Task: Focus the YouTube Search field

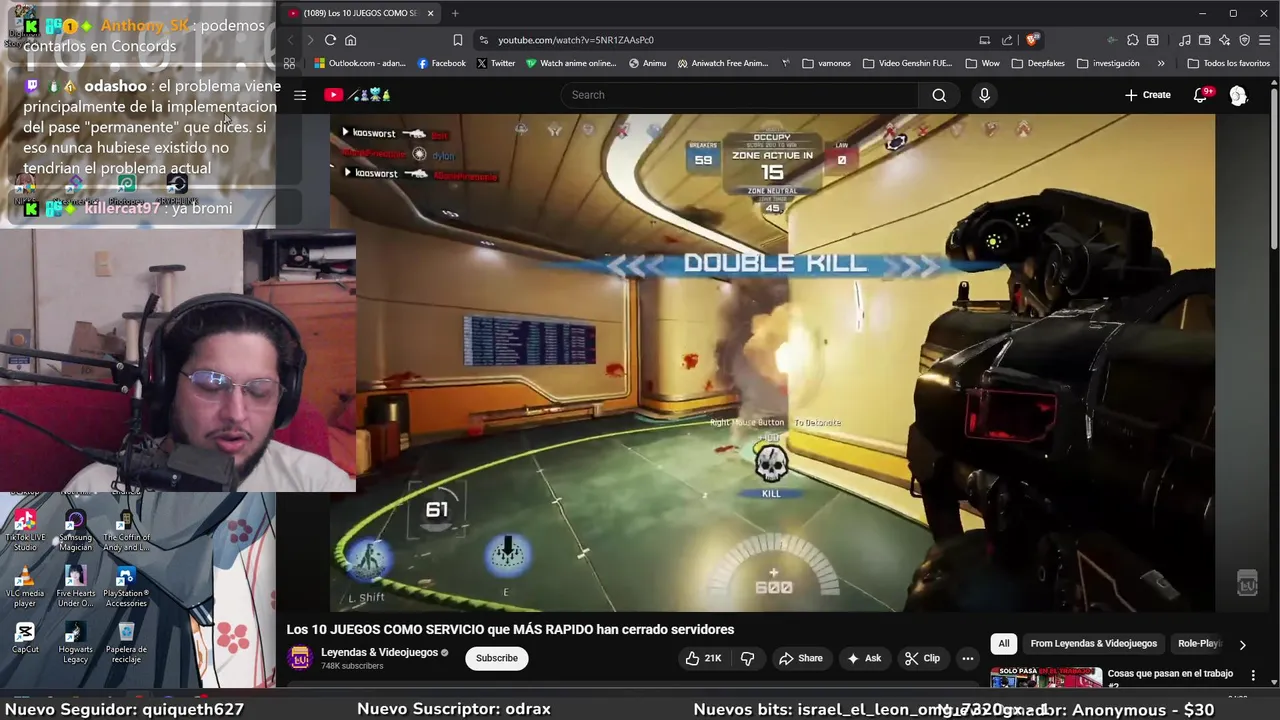Action: point(740,95)
